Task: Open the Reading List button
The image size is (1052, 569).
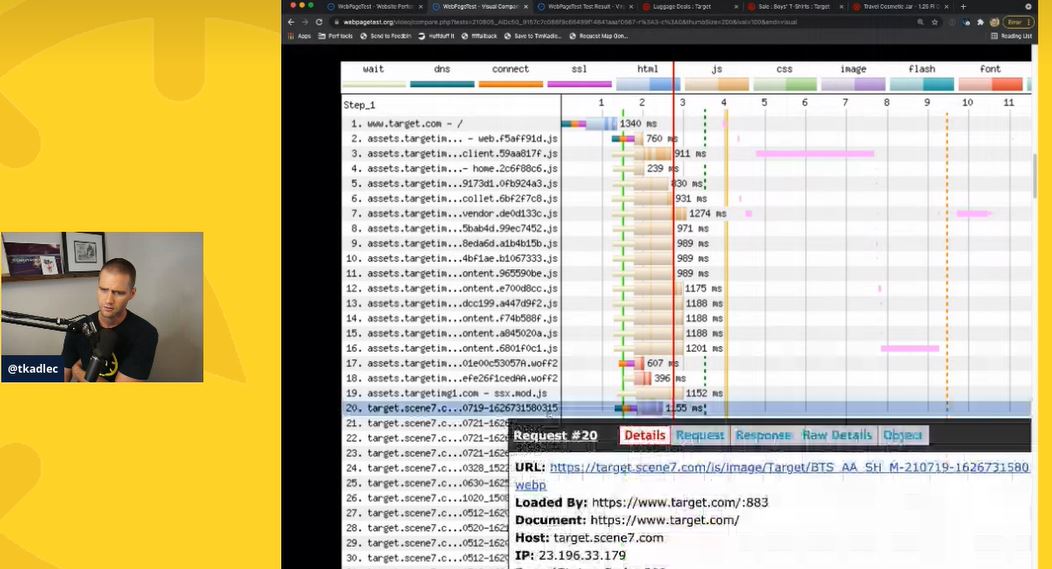Action: tap(1011, 36)
